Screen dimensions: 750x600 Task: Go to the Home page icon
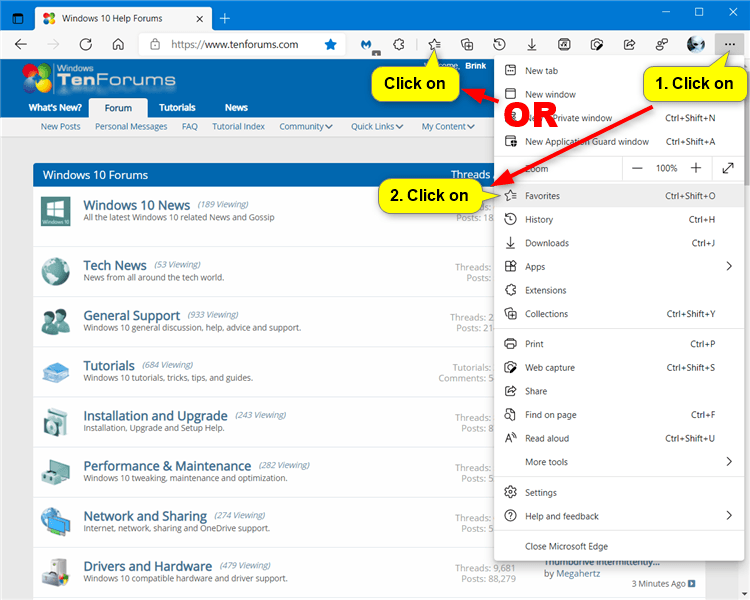click(118, 44)
